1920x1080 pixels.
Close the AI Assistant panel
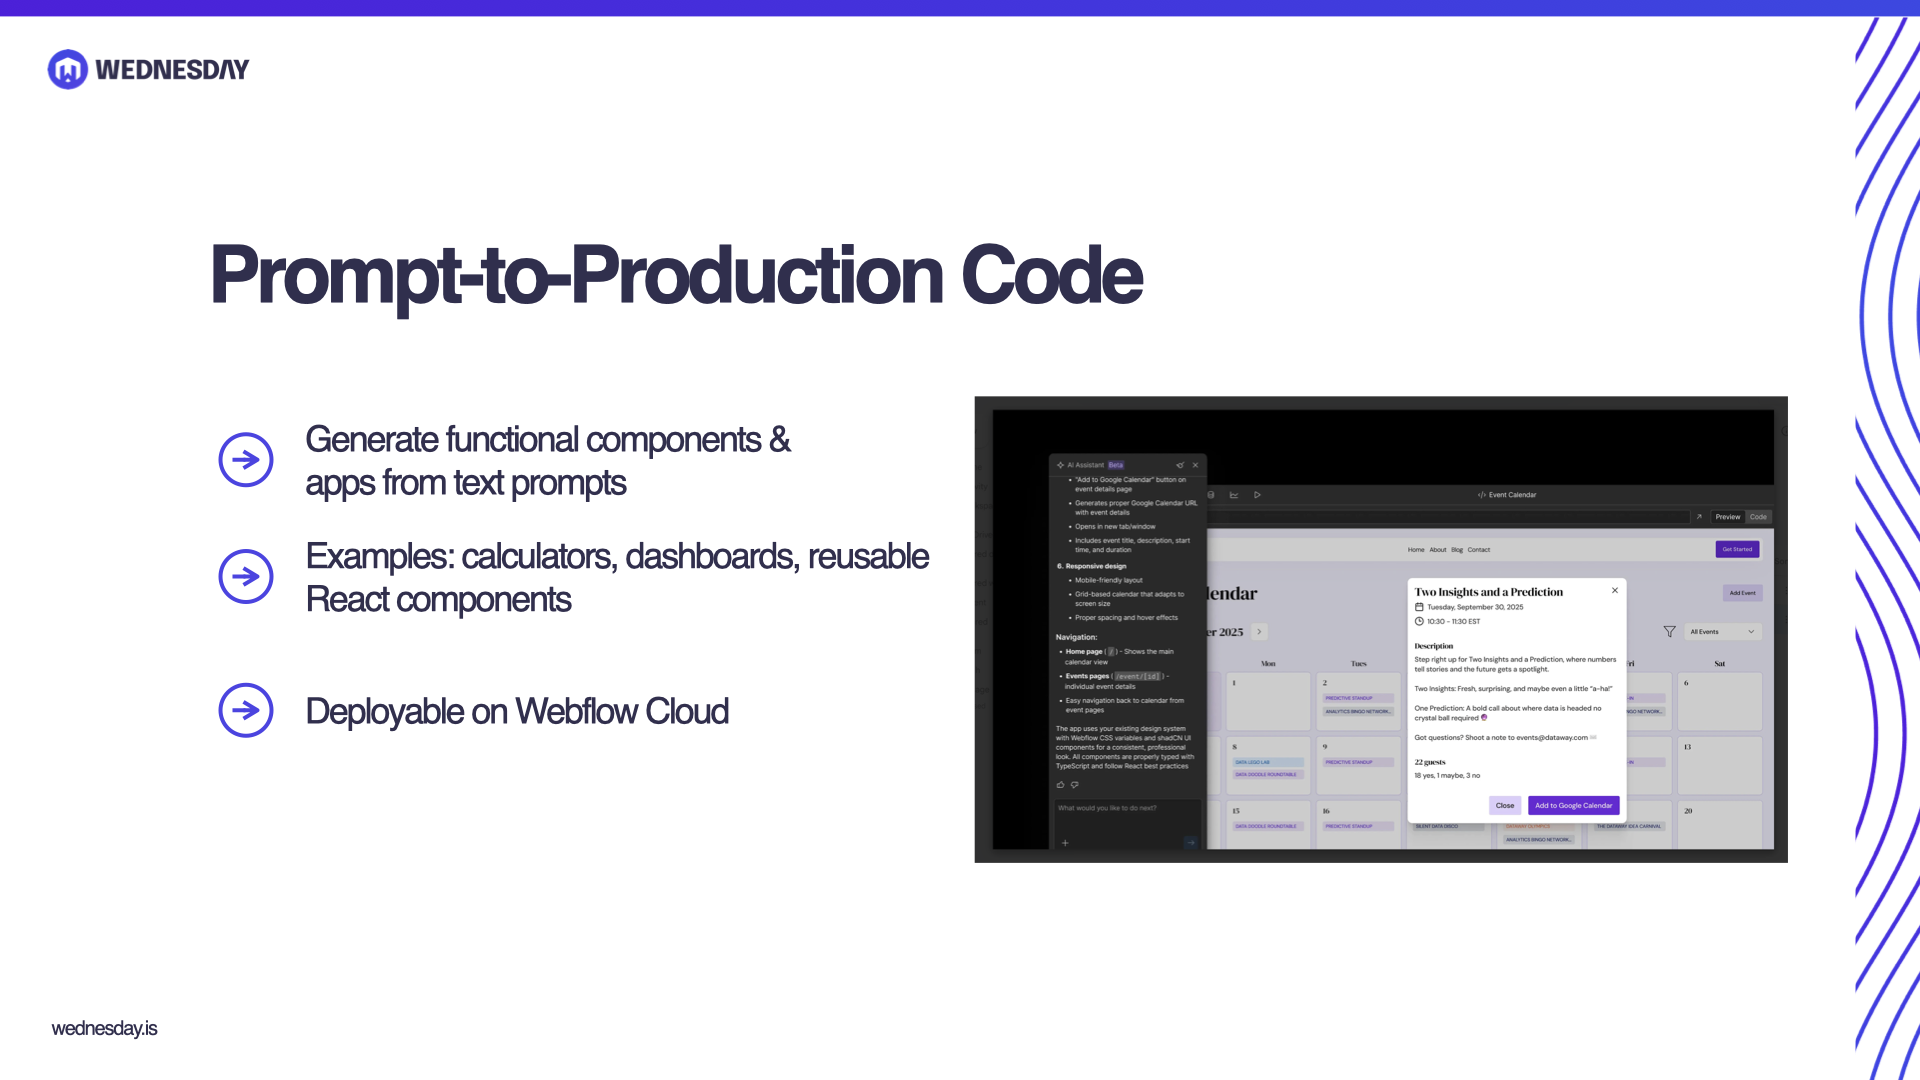[1195, 465]
